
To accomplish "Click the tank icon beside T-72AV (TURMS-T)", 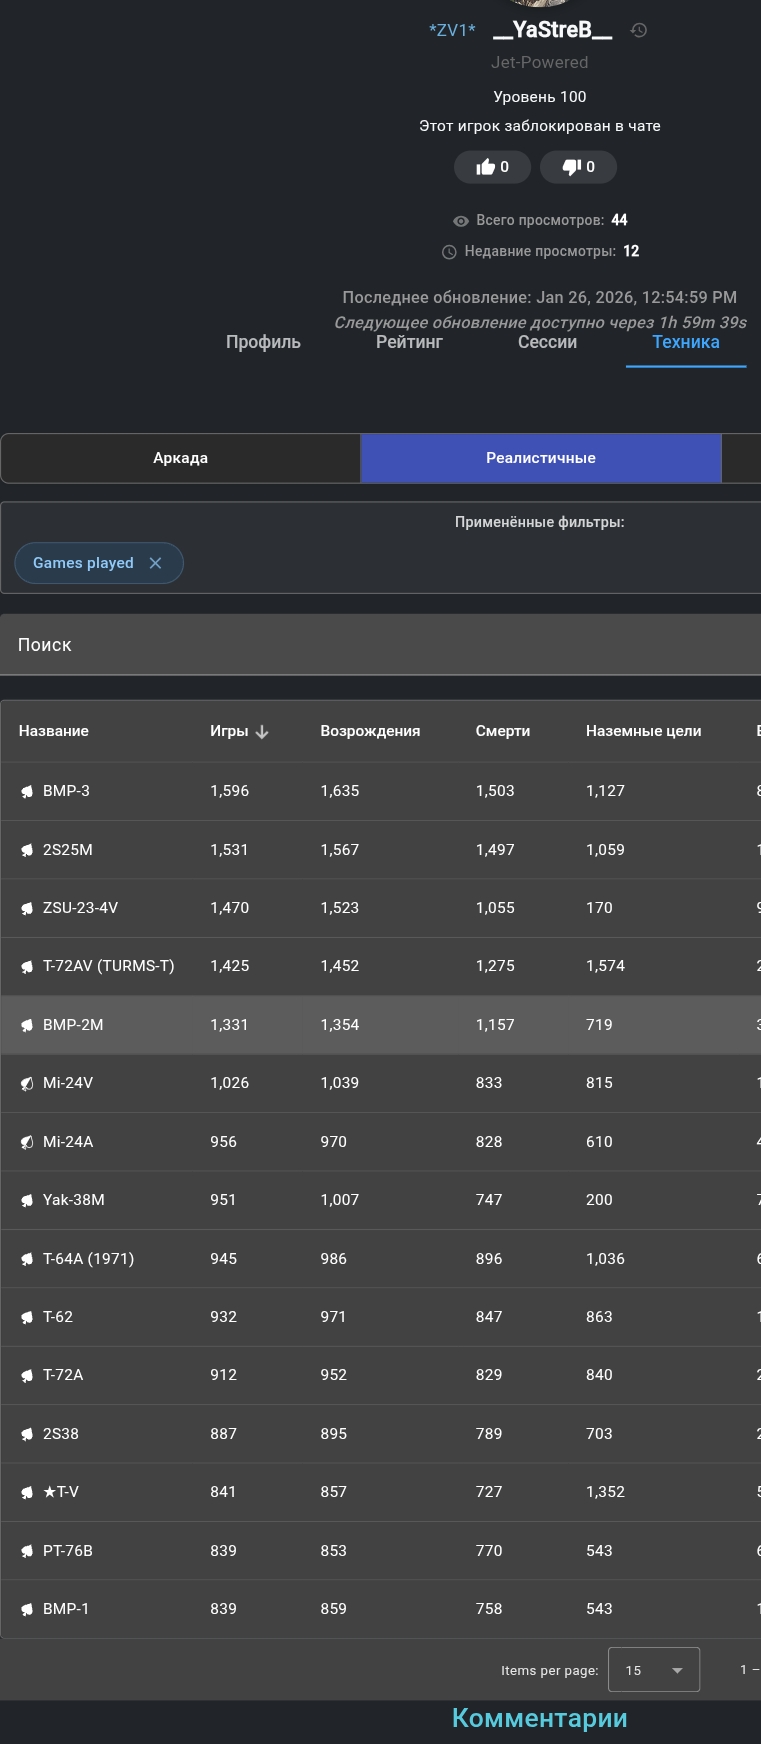I will coord(27,967).
